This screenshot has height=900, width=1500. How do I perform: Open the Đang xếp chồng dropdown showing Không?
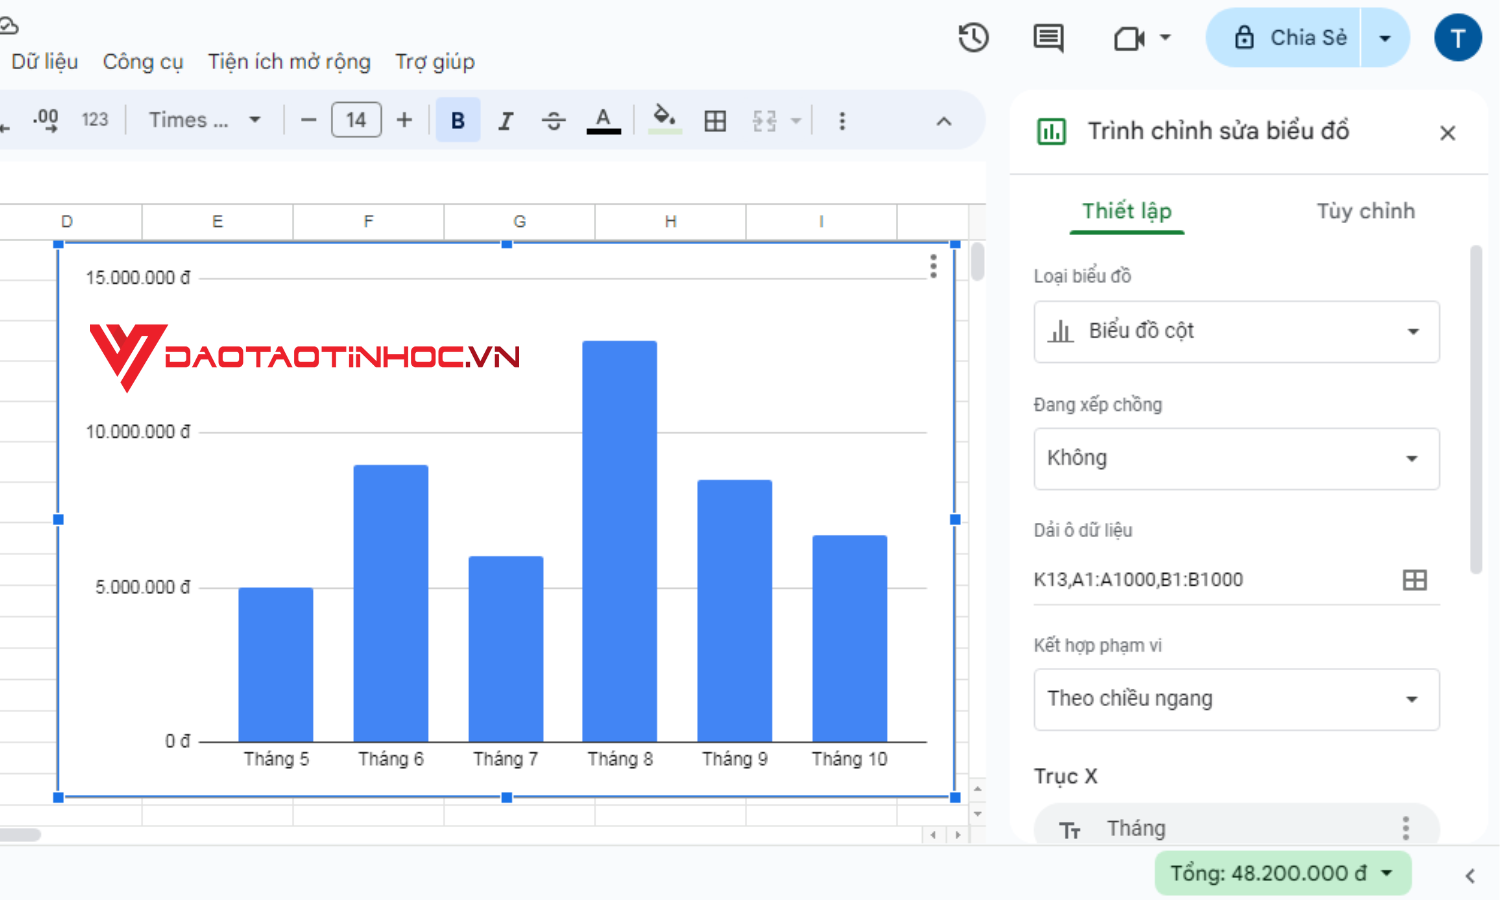1236,458
